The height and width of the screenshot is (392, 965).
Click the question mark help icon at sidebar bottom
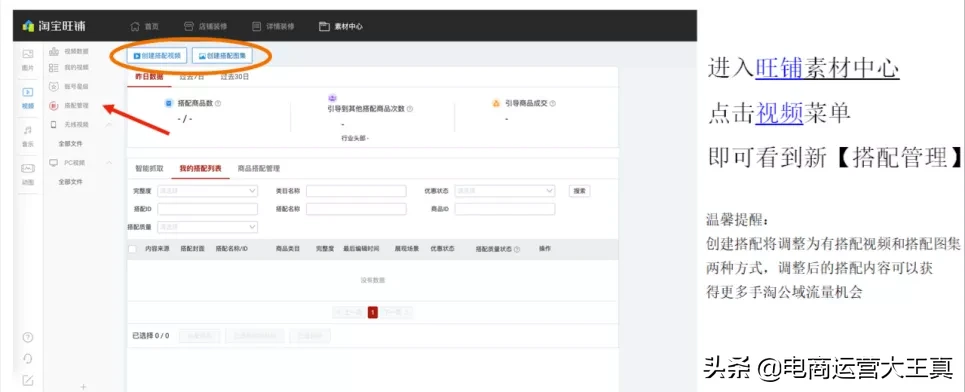click(x=28, y=337)
